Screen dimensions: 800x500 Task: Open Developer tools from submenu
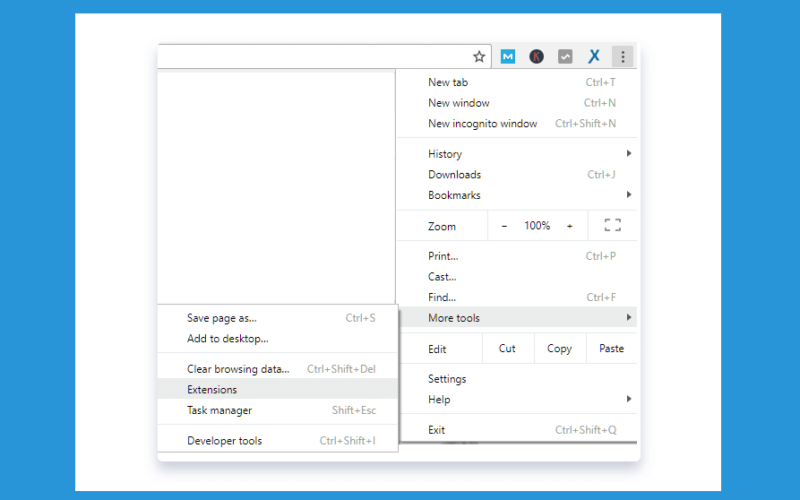coord(278,441)
